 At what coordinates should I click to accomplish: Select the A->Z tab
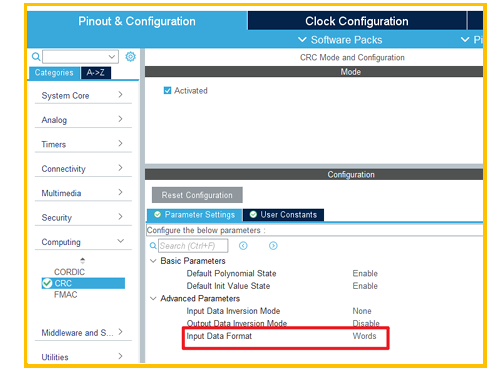coord(96,73)
